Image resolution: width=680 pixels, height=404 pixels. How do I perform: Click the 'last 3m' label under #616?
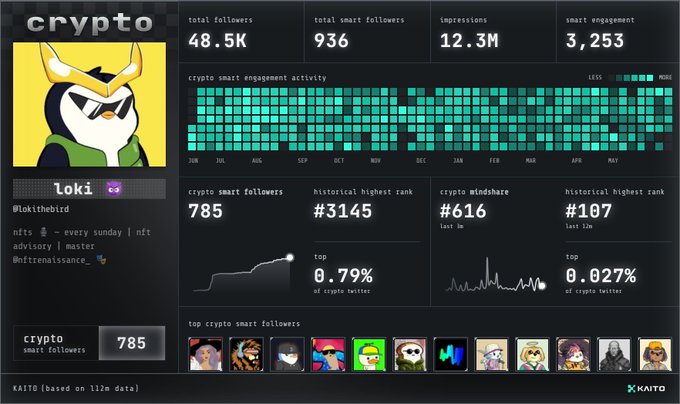click(451, 226)
